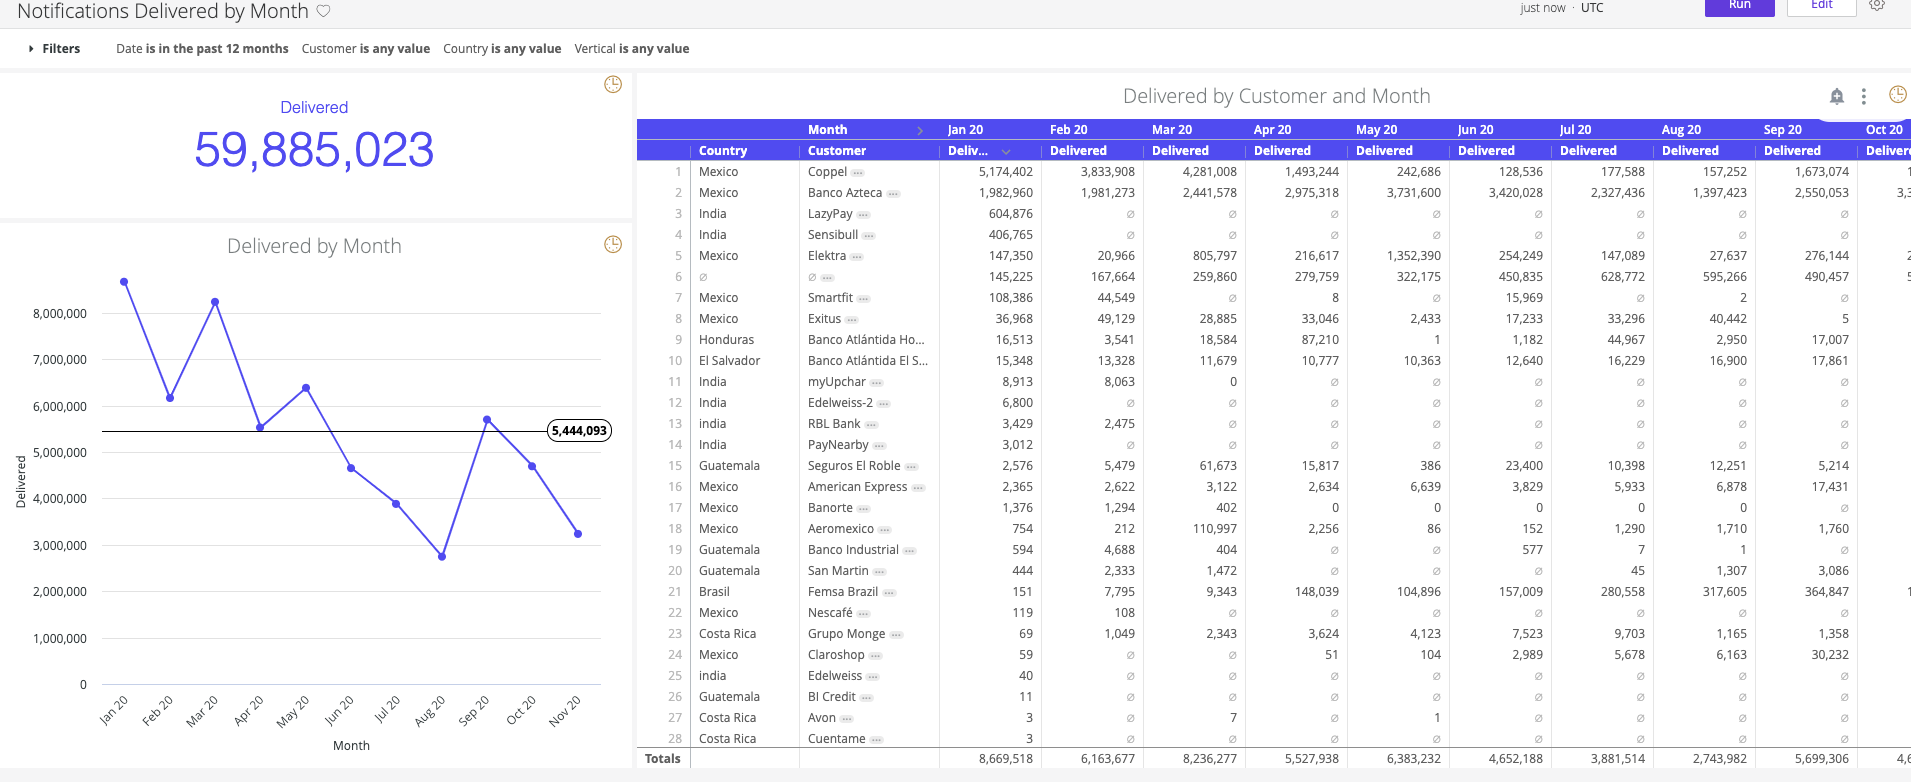The height and width of the screenshot is (782, 1911).
Task: Click the Jan 20 total 8,669,518
Action: tap(1006, 759)
